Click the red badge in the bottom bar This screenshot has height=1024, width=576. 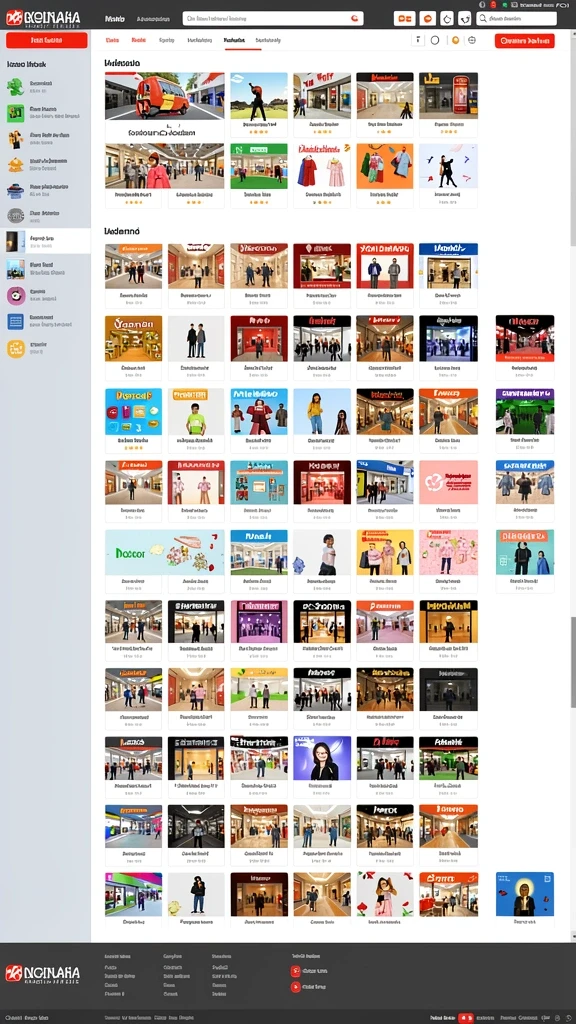coord(466,1018)
